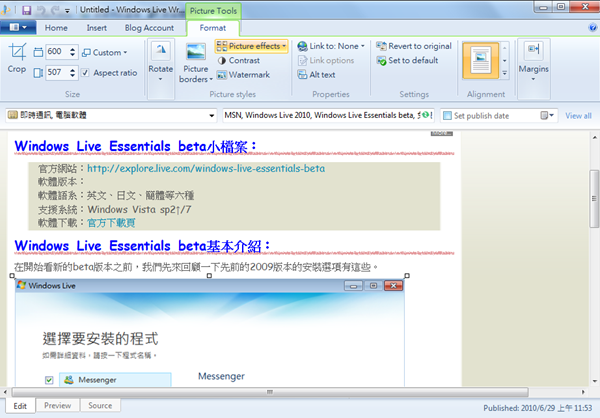Decrease the height value with down arrow
Image resolution: width=600 pixels, height=418 pixels.
(x=73, y=76)
